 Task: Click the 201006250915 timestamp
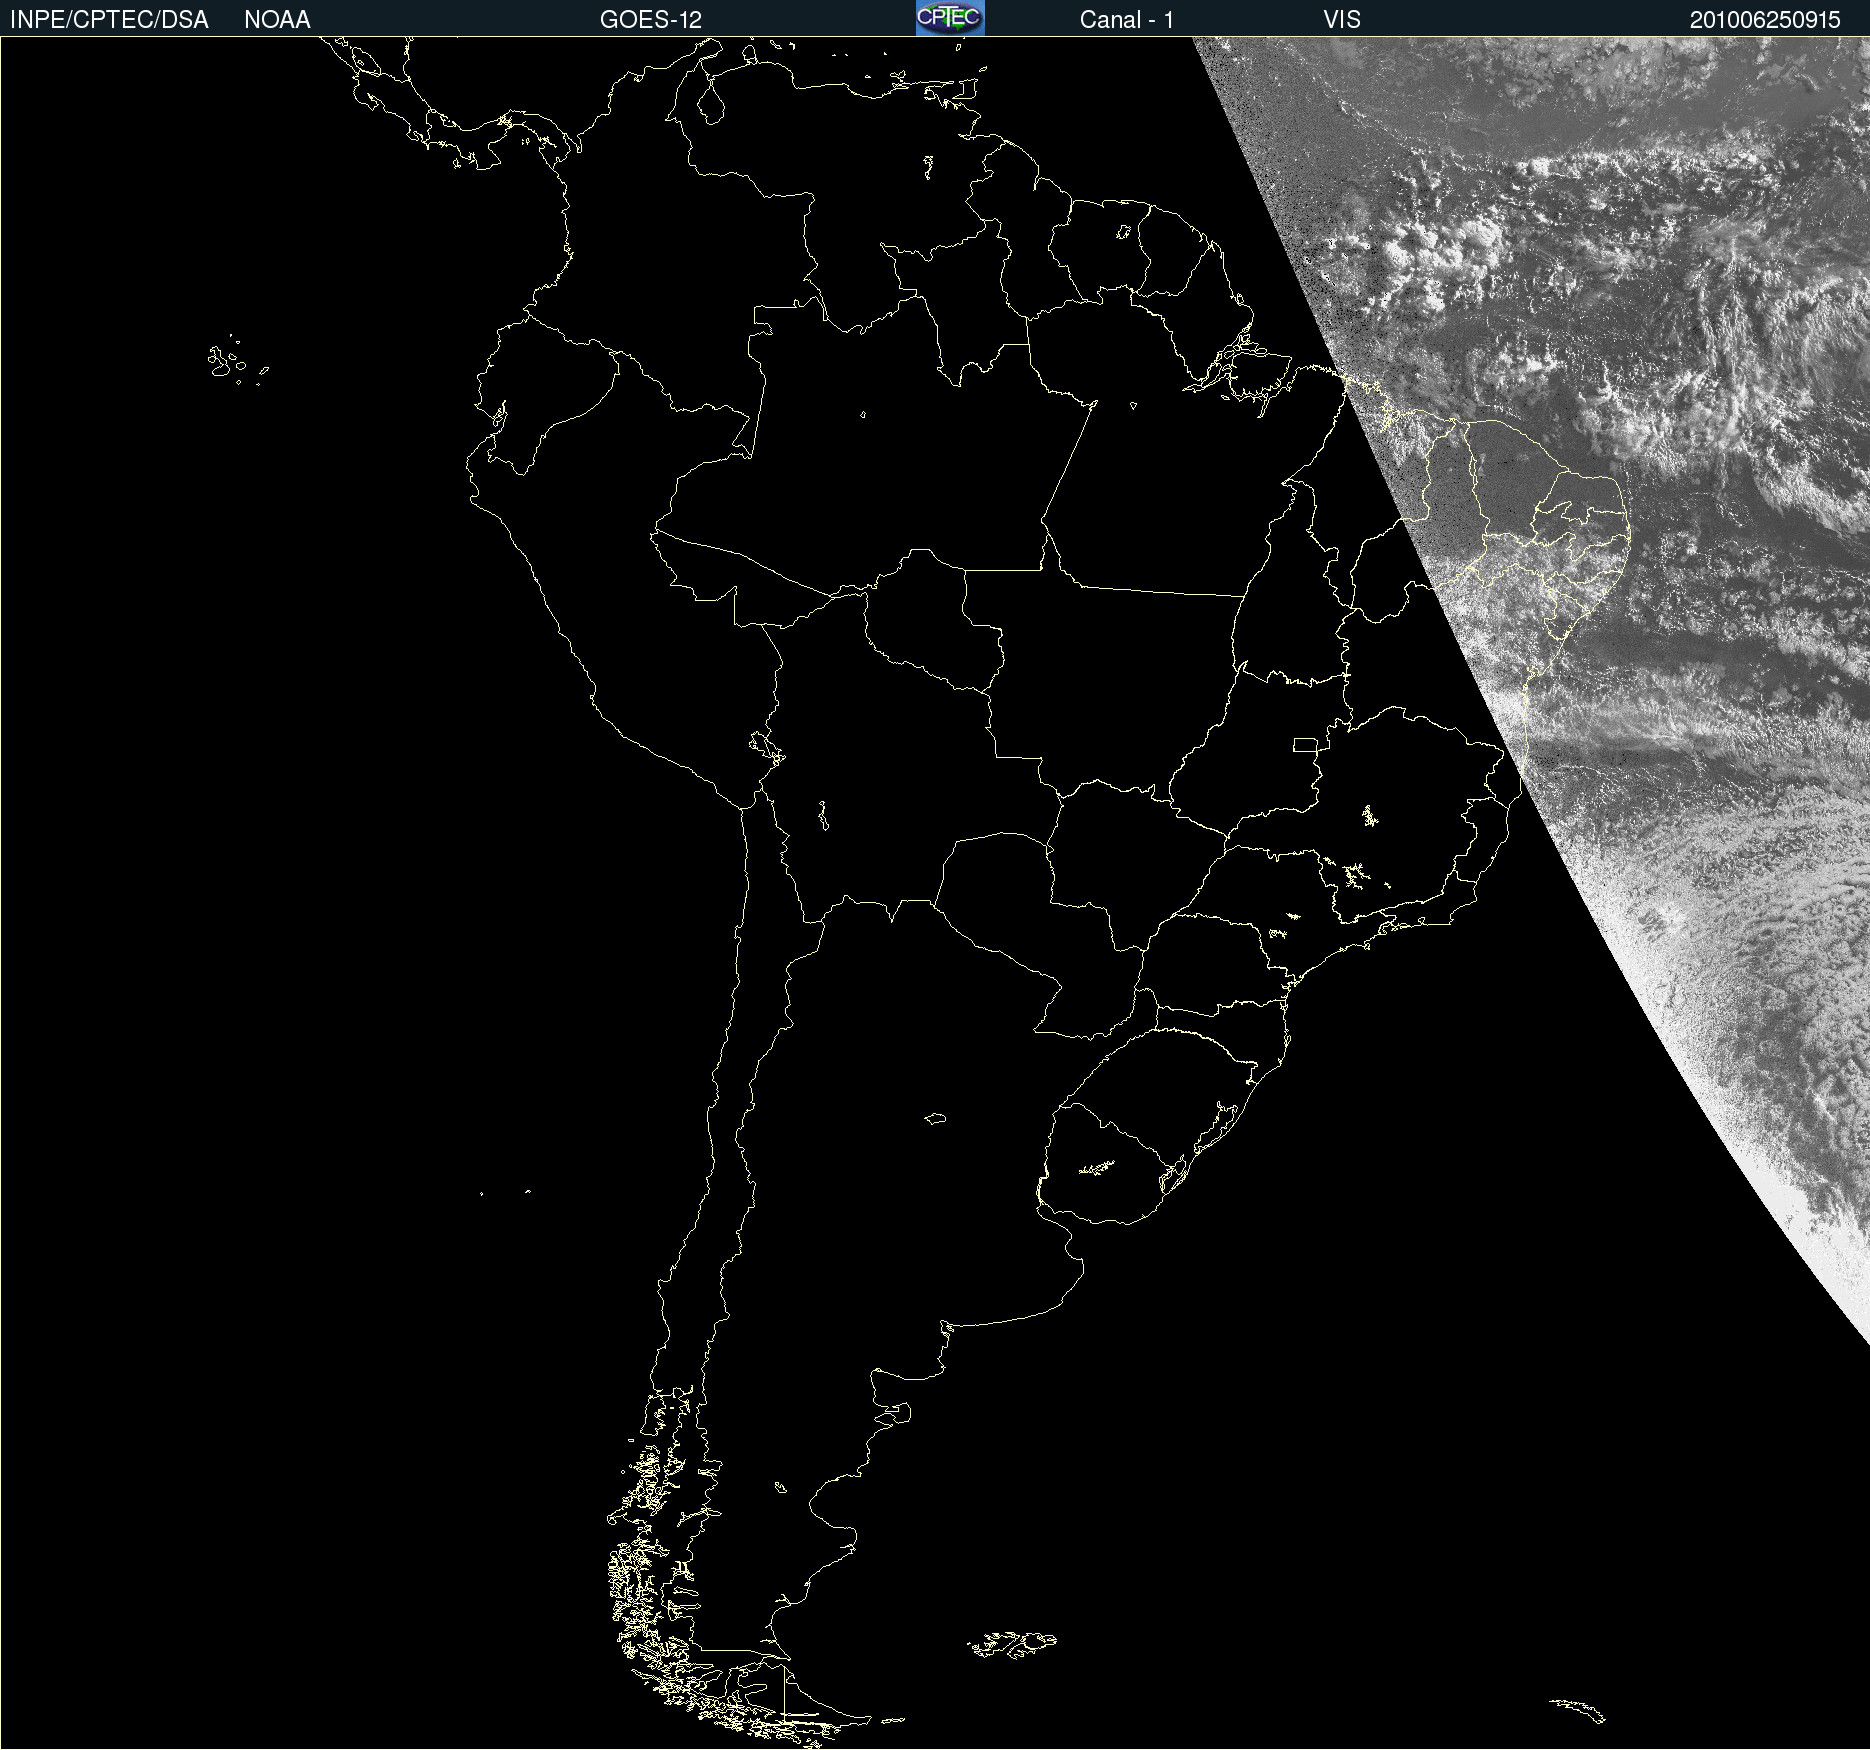pos(1765,20)
